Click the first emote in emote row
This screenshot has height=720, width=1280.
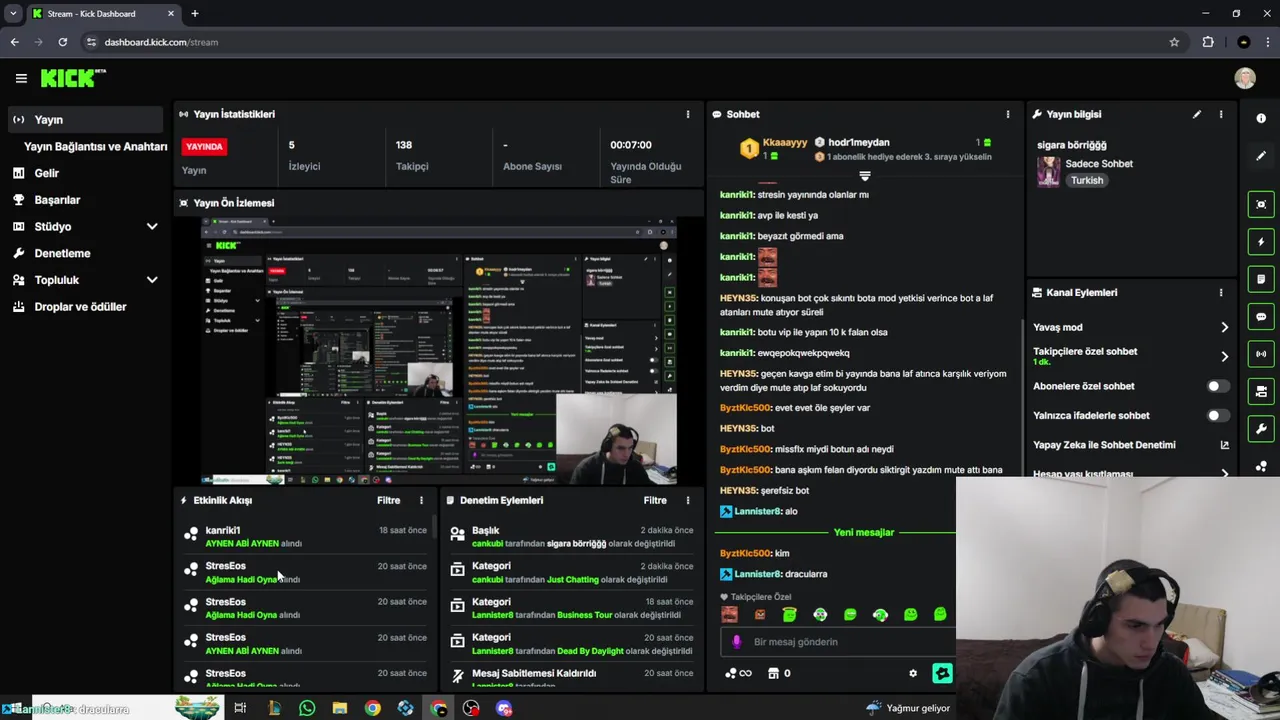pos(730,614)
